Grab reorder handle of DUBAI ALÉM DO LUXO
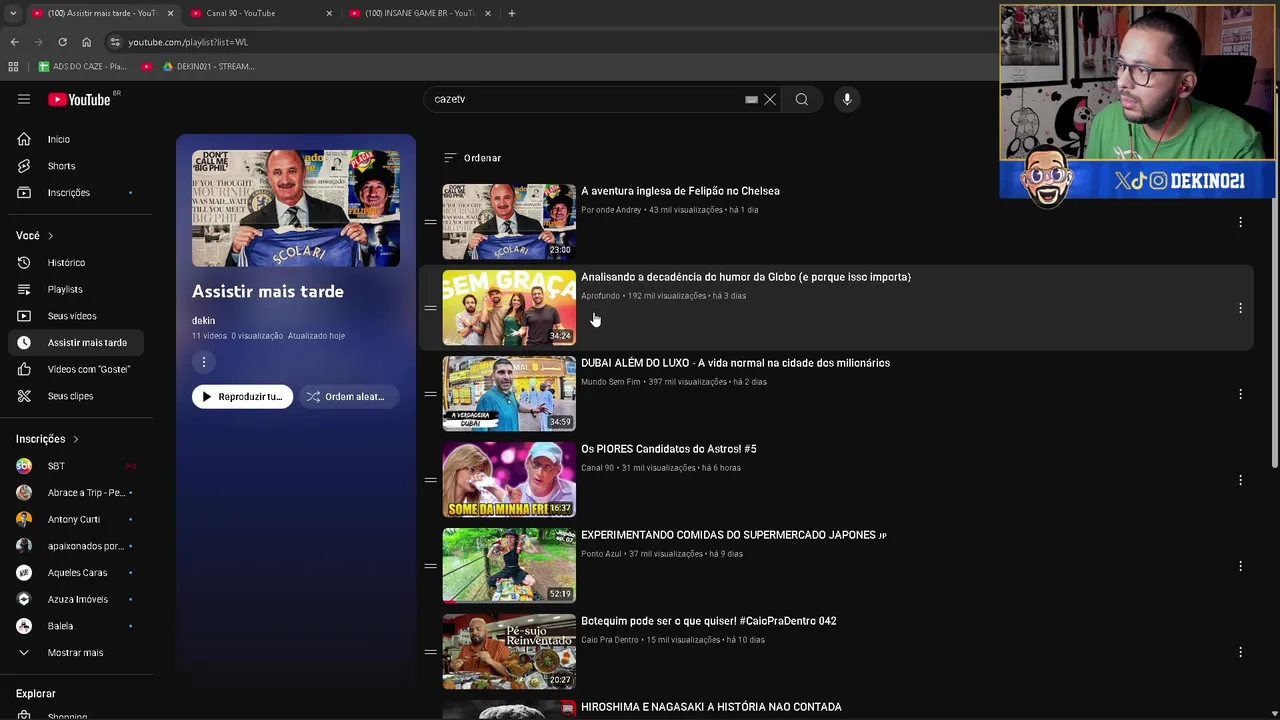This screenshot has height=720, width=1280. click(430, 394)
